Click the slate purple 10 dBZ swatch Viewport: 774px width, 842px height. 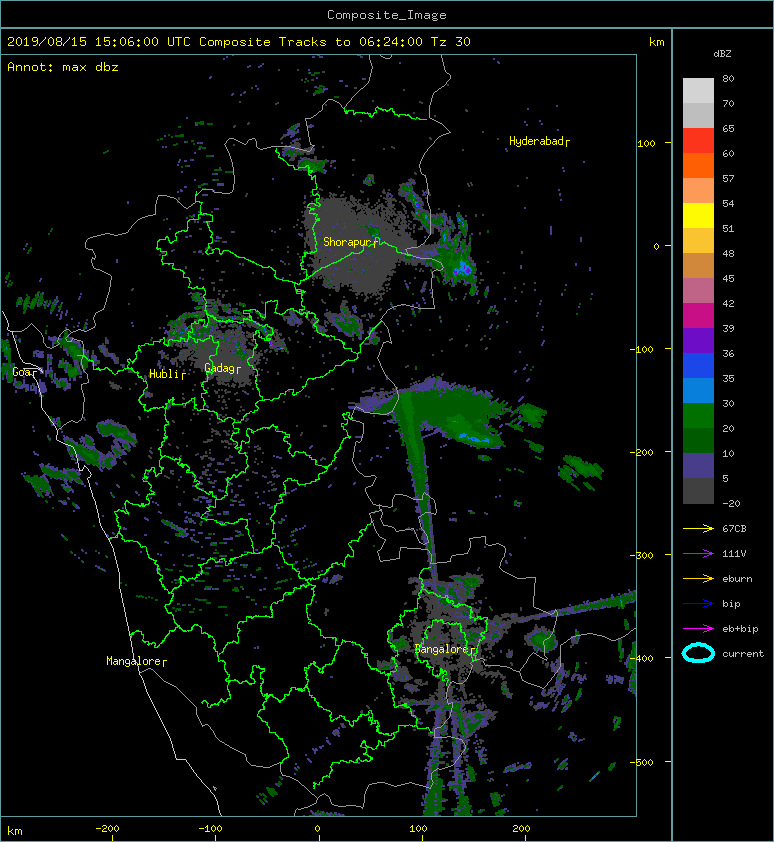pos(698,466)
